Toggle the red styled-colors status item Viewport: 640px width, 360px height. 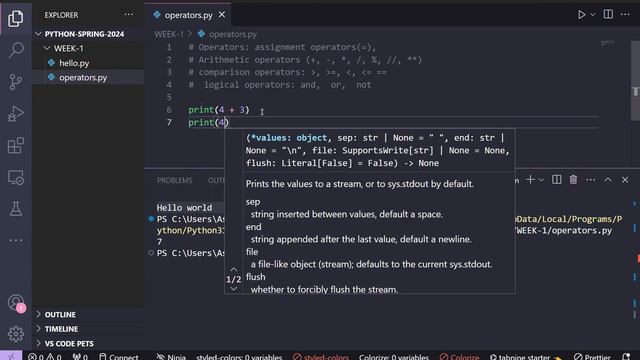tap(321, 356)
